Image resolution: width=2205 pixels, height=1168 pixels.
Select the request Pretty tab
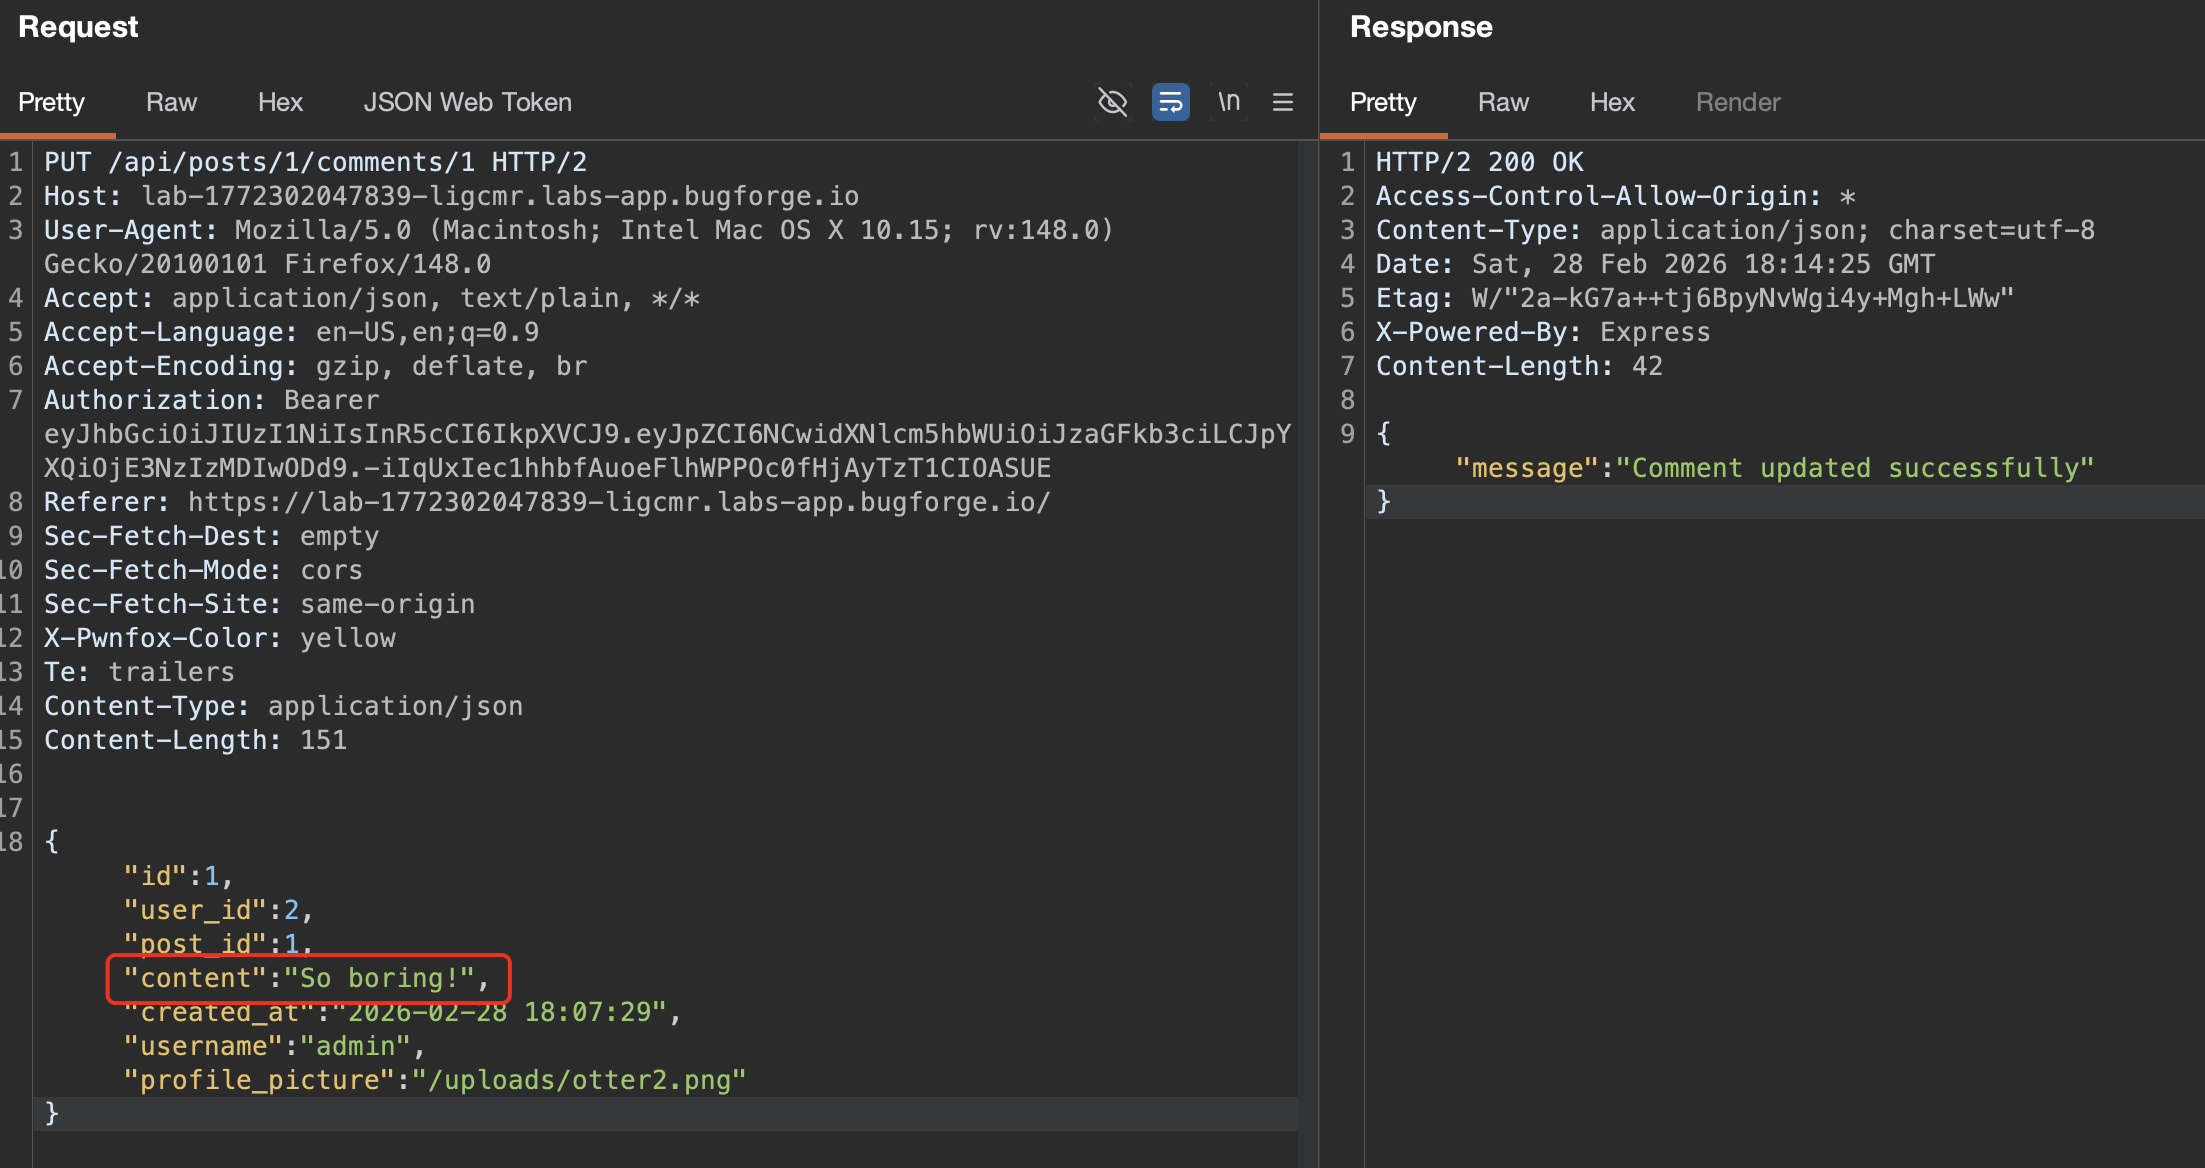coord(51,102)
